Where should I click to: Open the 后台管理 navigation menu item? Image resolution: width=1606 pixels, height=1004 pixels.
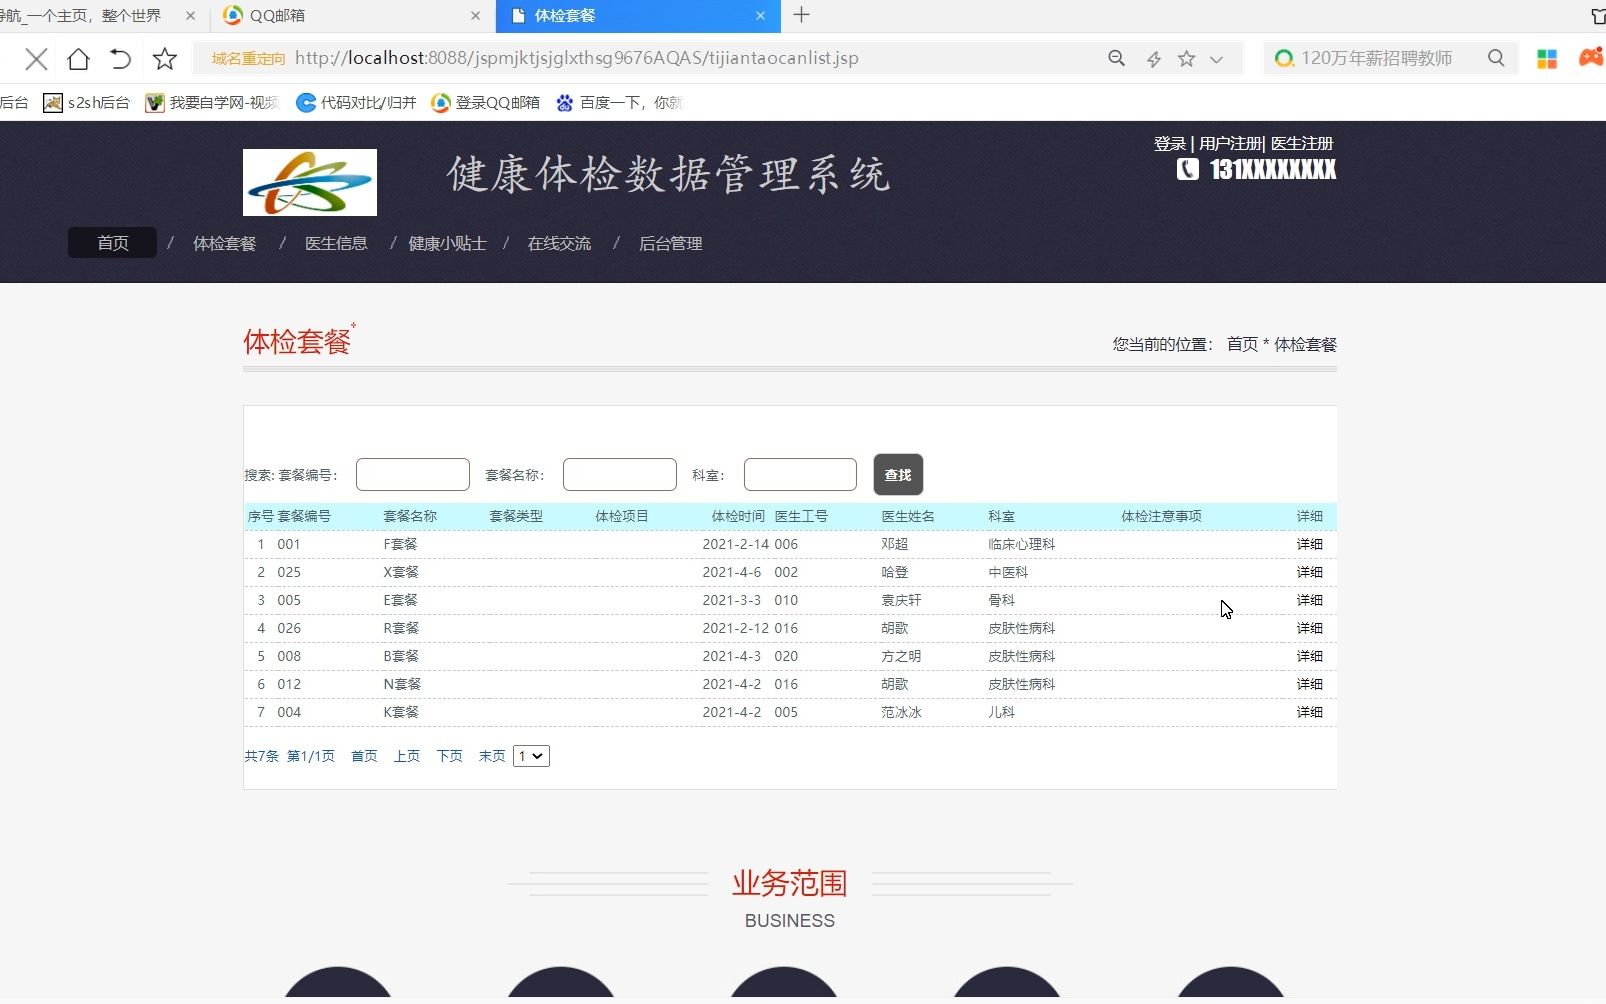click(x=670, y=243)
